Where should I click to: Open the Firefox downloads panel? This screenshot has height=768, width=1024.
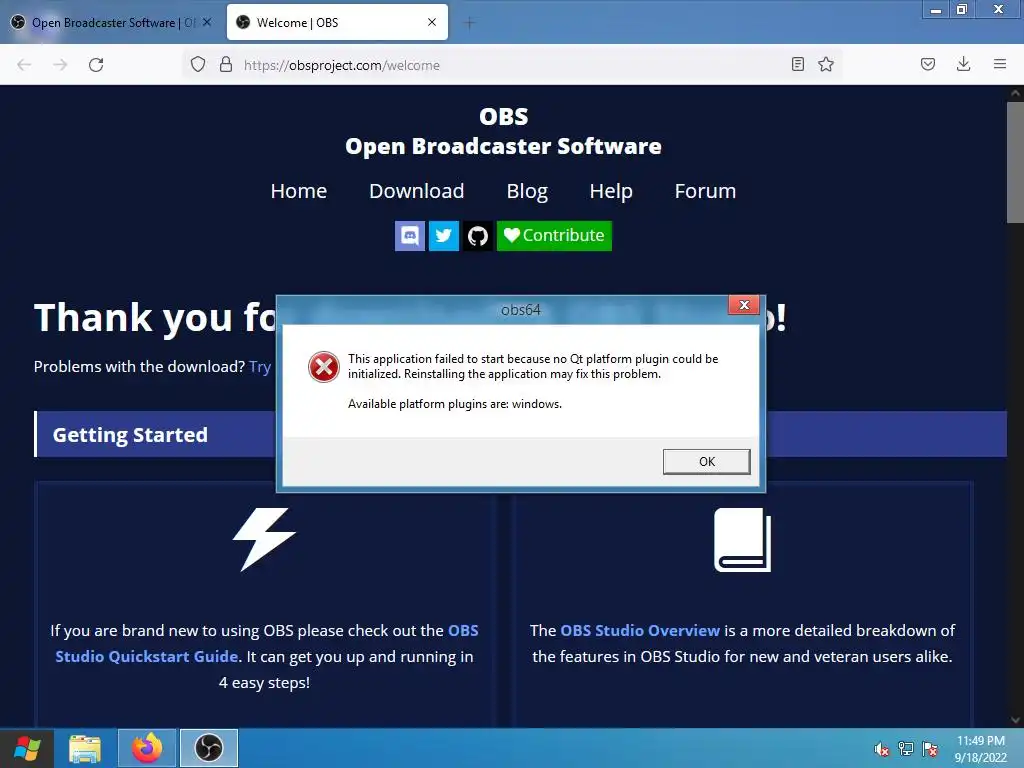click(963, 64)
